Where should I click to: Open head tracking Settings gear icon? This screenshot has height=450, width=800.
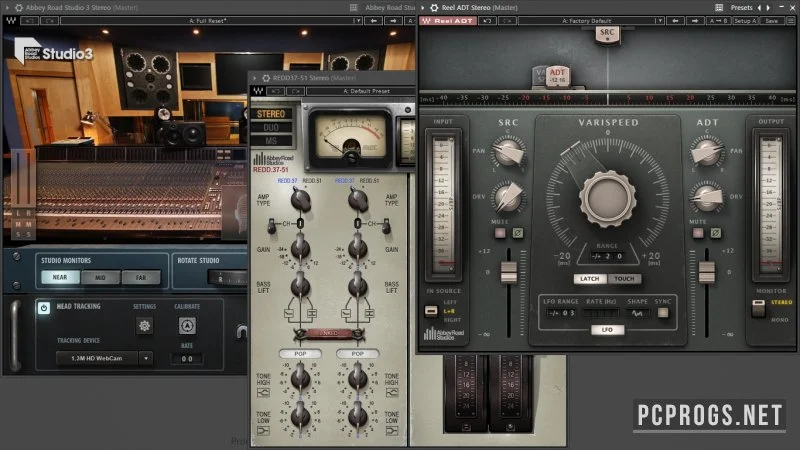[144, 326]
